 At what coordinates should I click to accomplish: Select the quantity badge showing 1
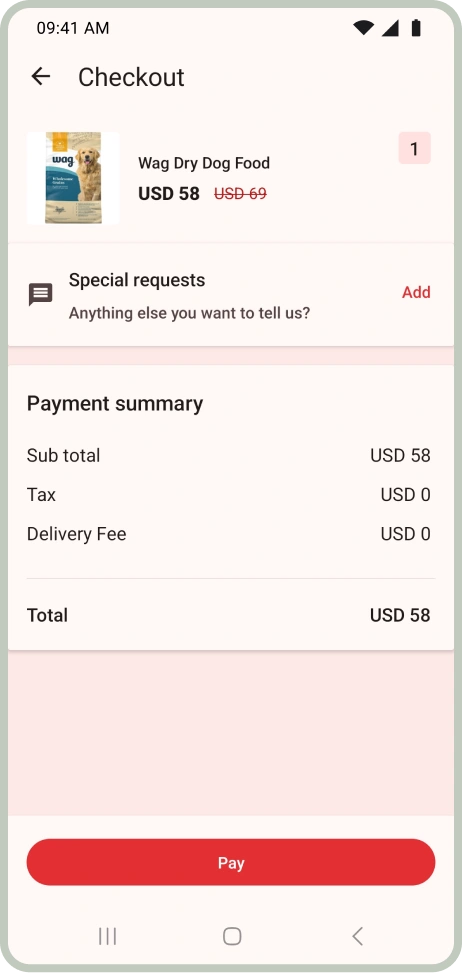point(414,148)
